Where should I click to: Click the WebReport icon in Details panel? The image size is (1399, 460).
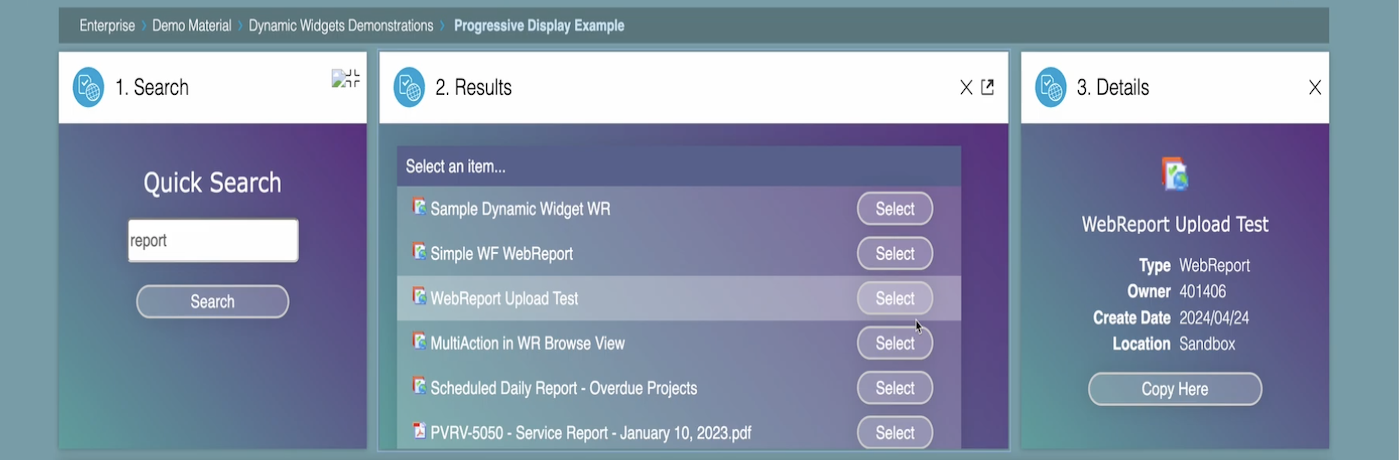[x=1175, y=174]
